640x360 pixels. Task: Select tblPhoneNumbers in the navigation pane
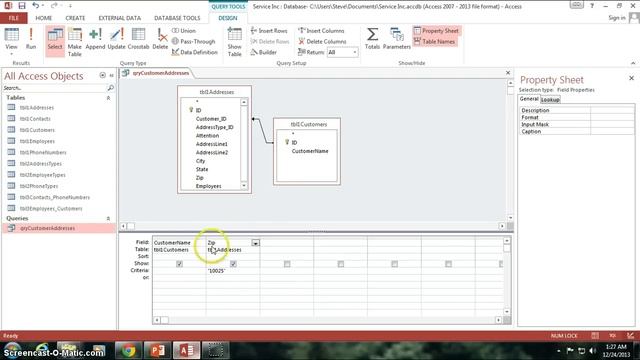tap(43, 153)
